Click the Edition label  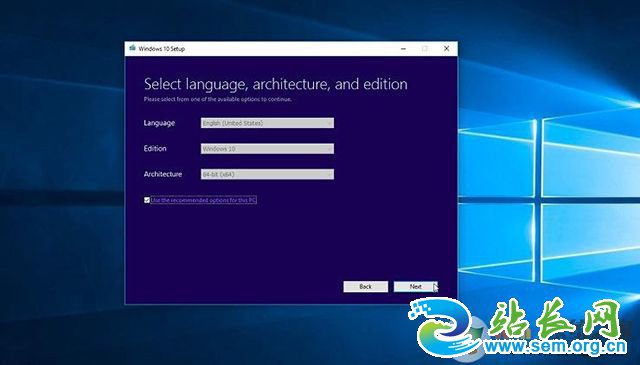coord(155,149)
